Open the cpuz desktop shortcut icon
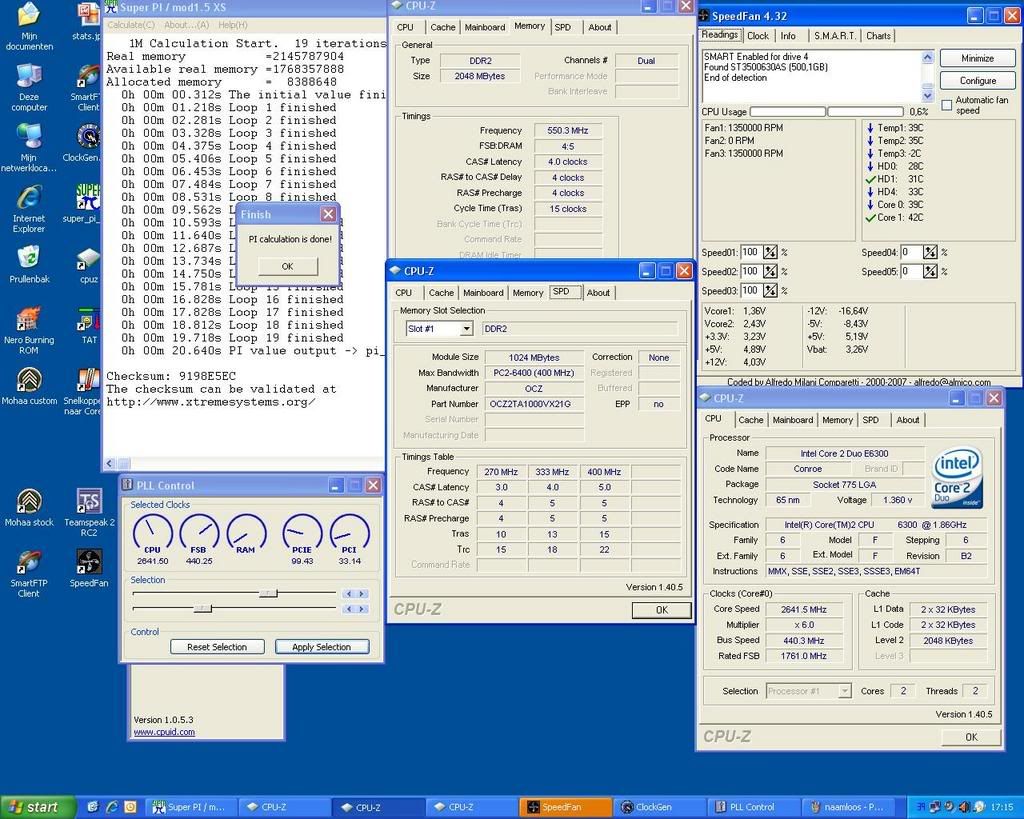 (x=88, y=265)
